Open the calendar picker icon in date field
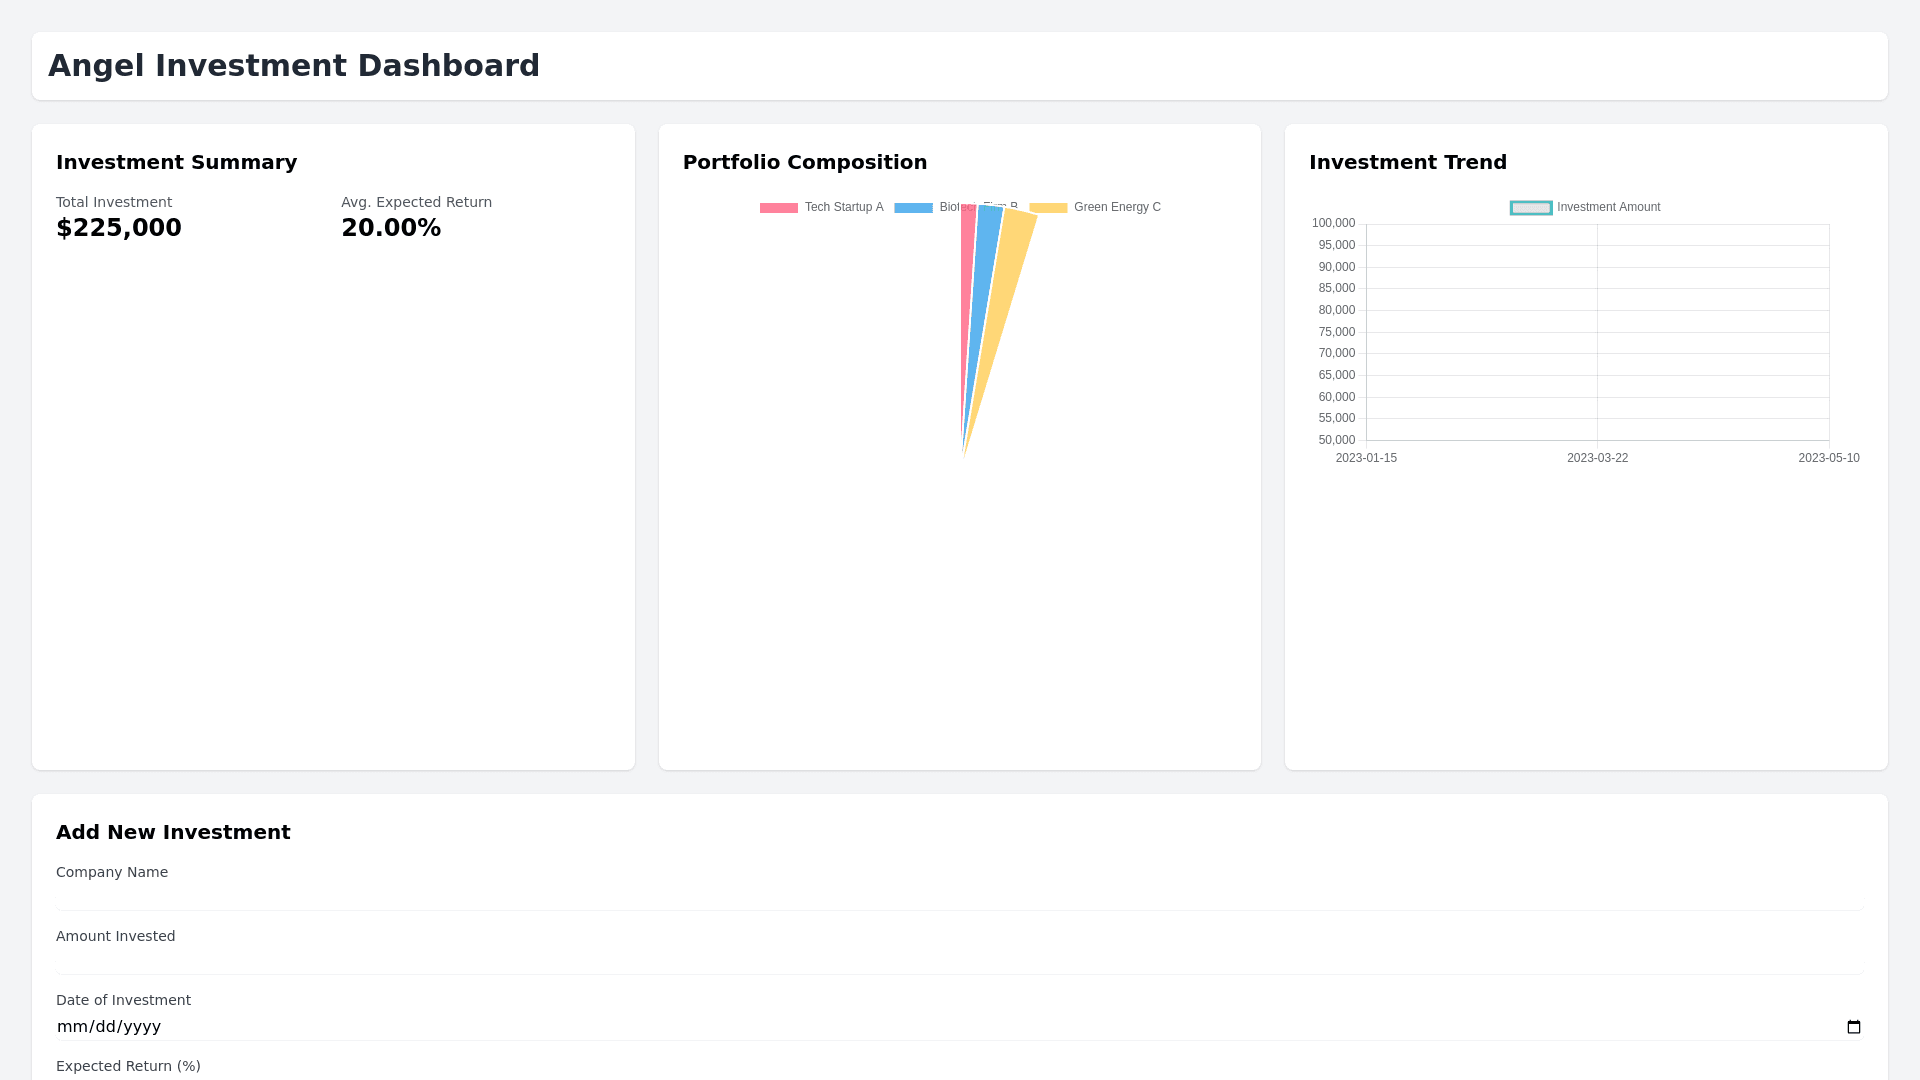Image resolution: width=1920 pixels, height=1080 pixels. tap(1853, 1027)
